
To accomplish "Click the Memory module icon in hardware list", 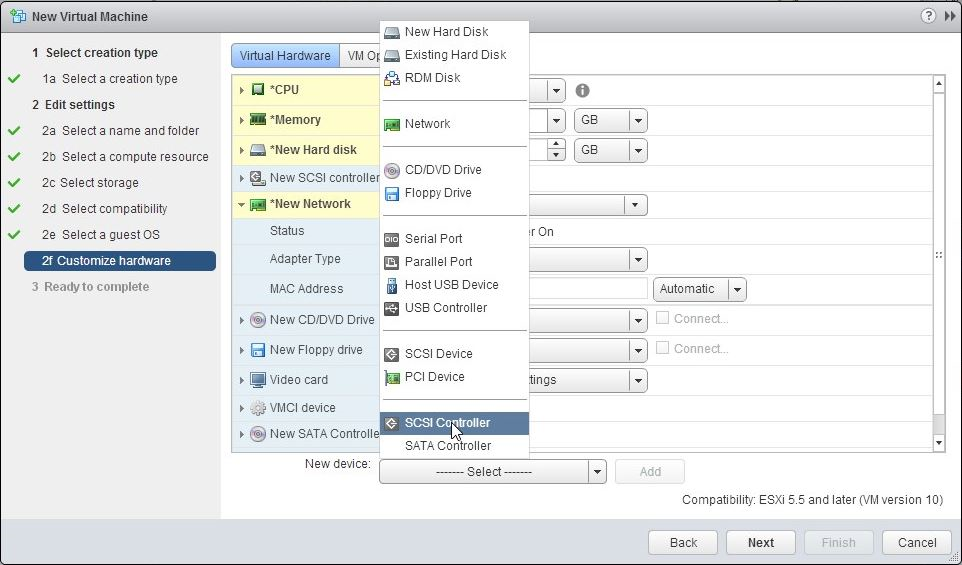I will pyautogui.click(x=258, y=120).
